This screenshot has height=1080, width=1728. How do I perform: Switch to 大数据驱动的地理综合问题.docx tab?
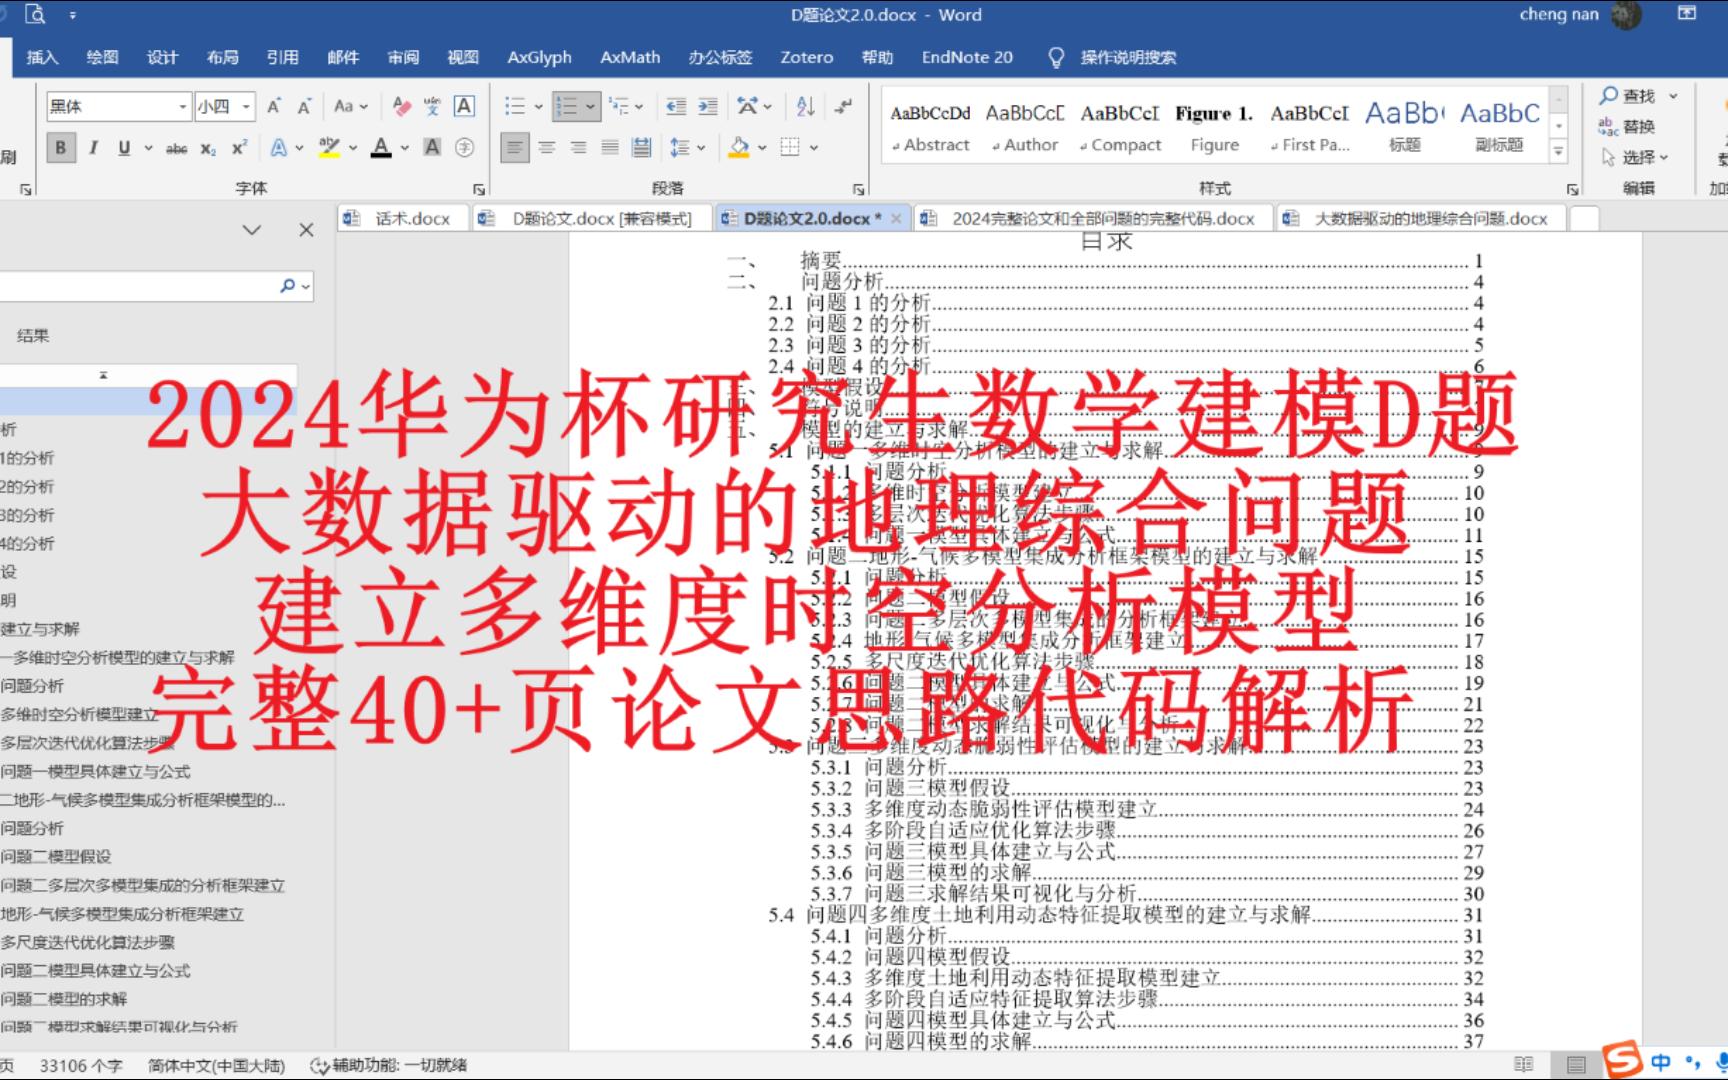(1421, 218)
